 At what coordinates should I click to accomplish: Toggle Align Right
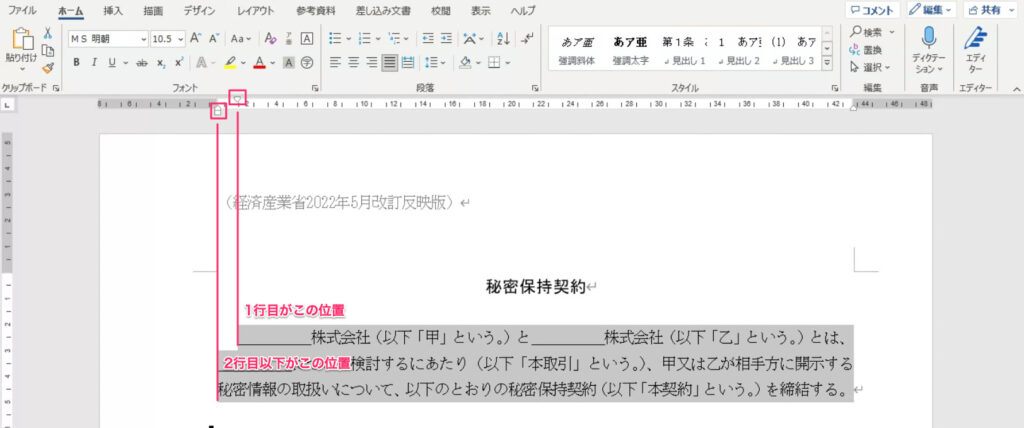(372, 63)
